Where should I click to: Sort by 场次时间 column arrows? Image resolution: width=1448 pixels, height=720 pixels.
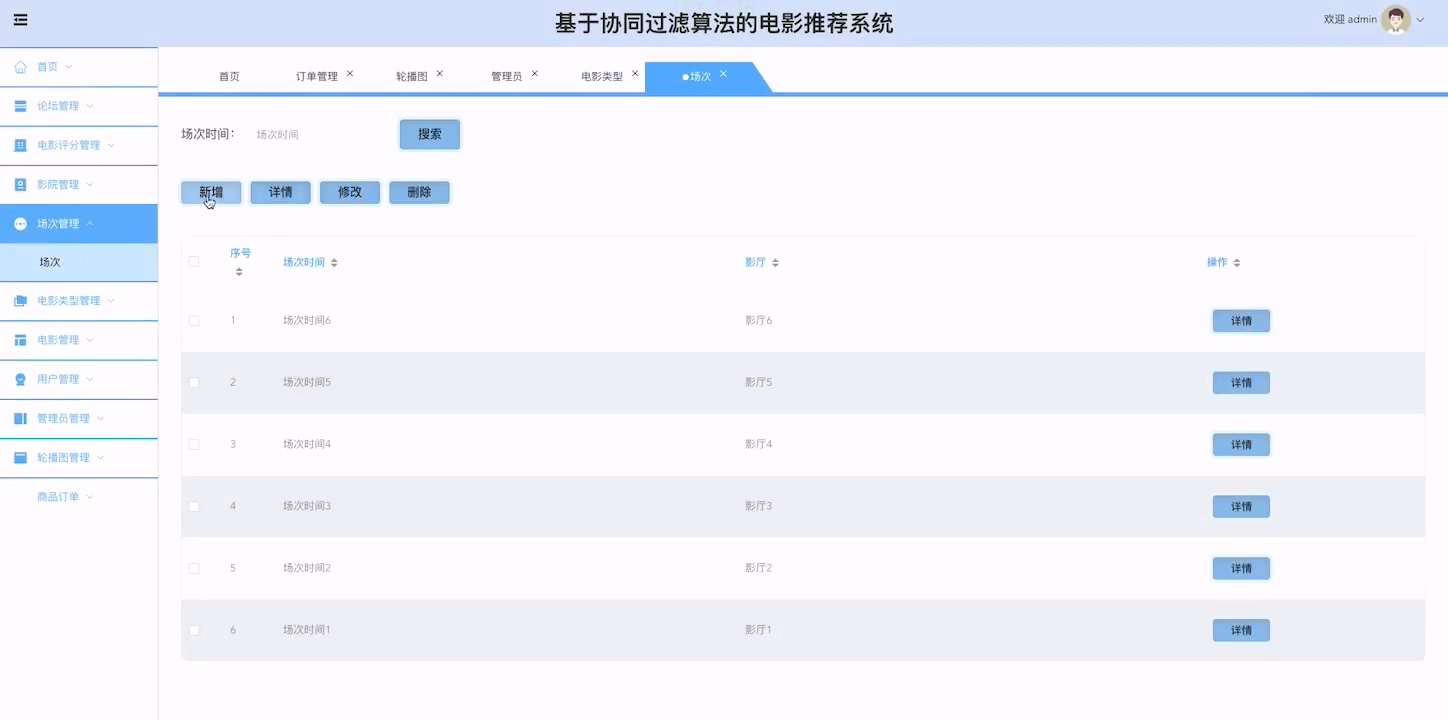click(x=334, y=263)
